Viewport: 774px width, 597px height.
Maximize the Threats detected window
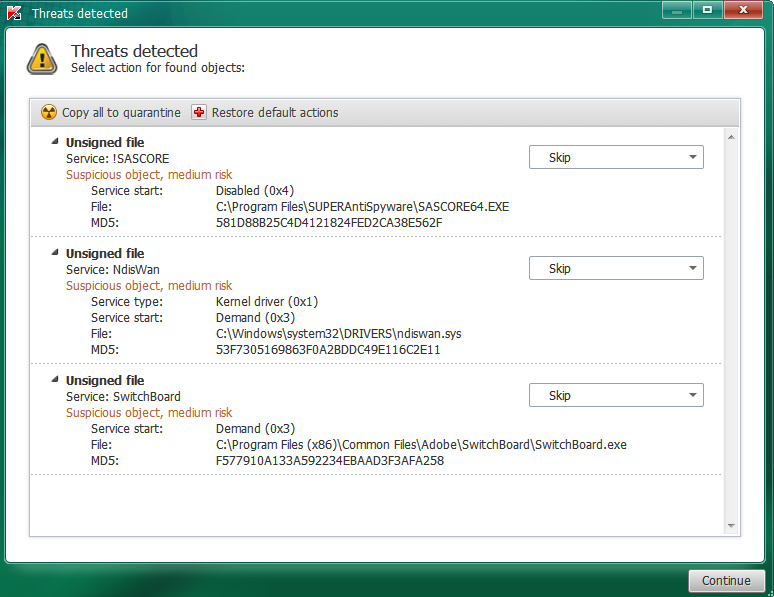click(x=707, y=10)
